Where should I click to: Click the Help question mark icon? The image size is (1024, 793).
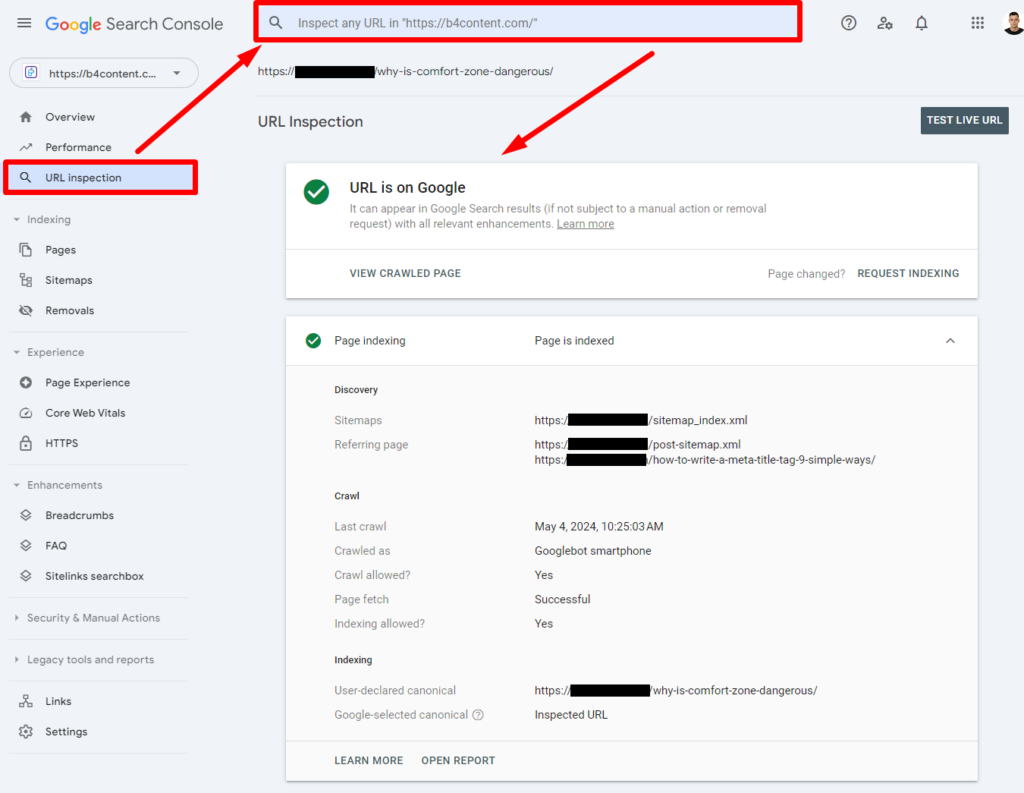pos(848,23)
